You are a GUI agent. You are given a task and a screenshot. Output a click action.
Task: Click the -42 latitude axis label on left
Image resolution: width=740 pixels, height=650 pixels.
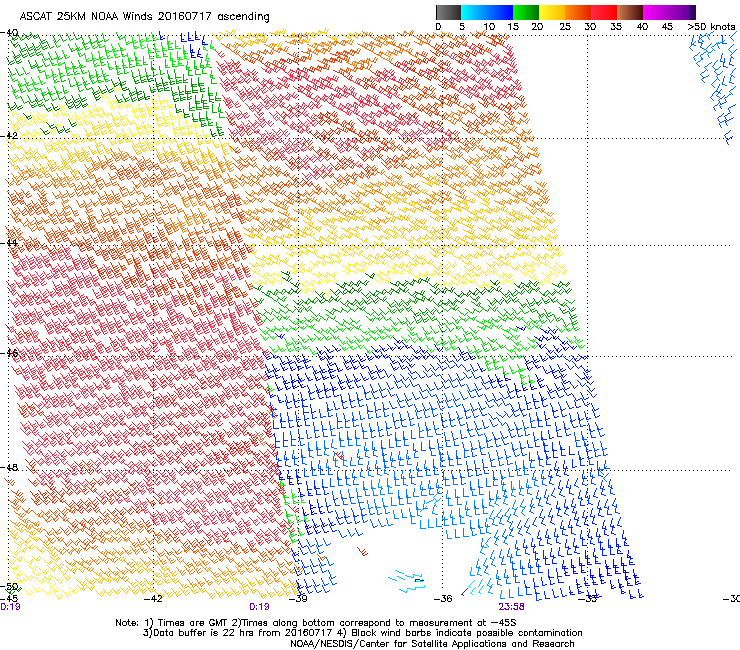(9, 135)
